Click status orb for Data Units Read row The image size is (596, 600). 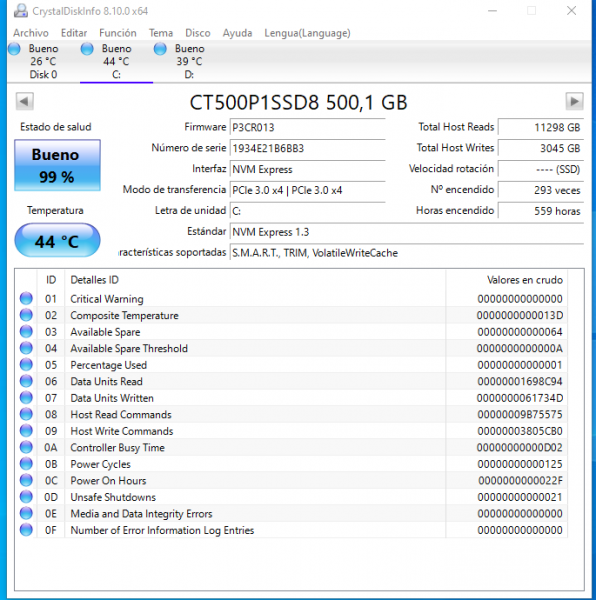(x=26, y=381)
